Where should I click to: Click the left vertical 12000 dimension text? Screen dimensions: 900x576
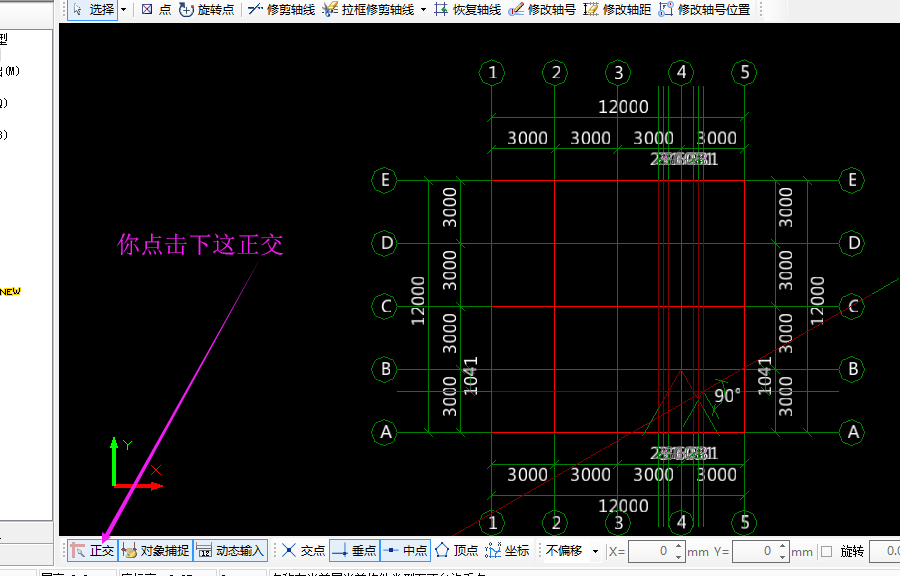click(x=418, y=301)
